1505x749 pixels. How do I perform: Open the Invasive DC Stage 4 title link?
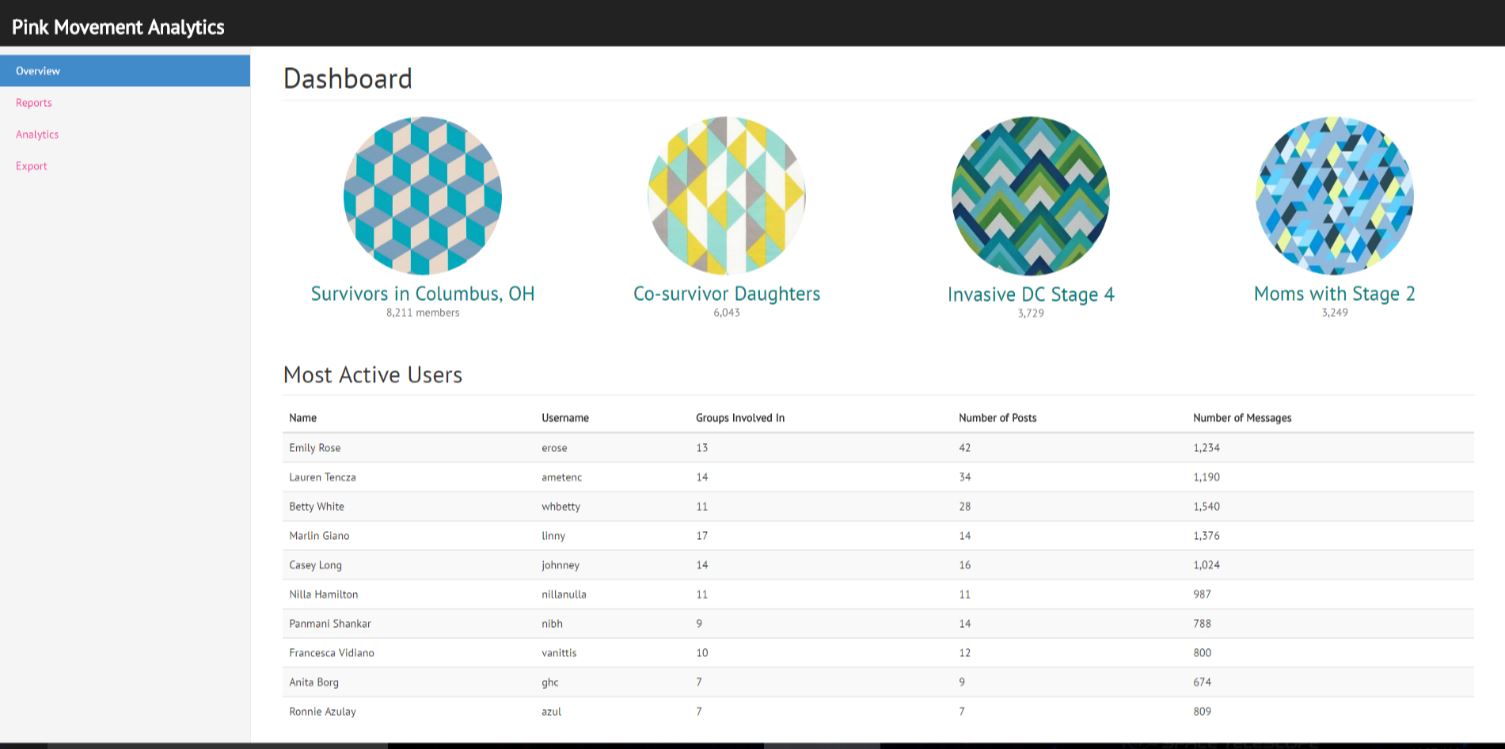point(1030,295)
